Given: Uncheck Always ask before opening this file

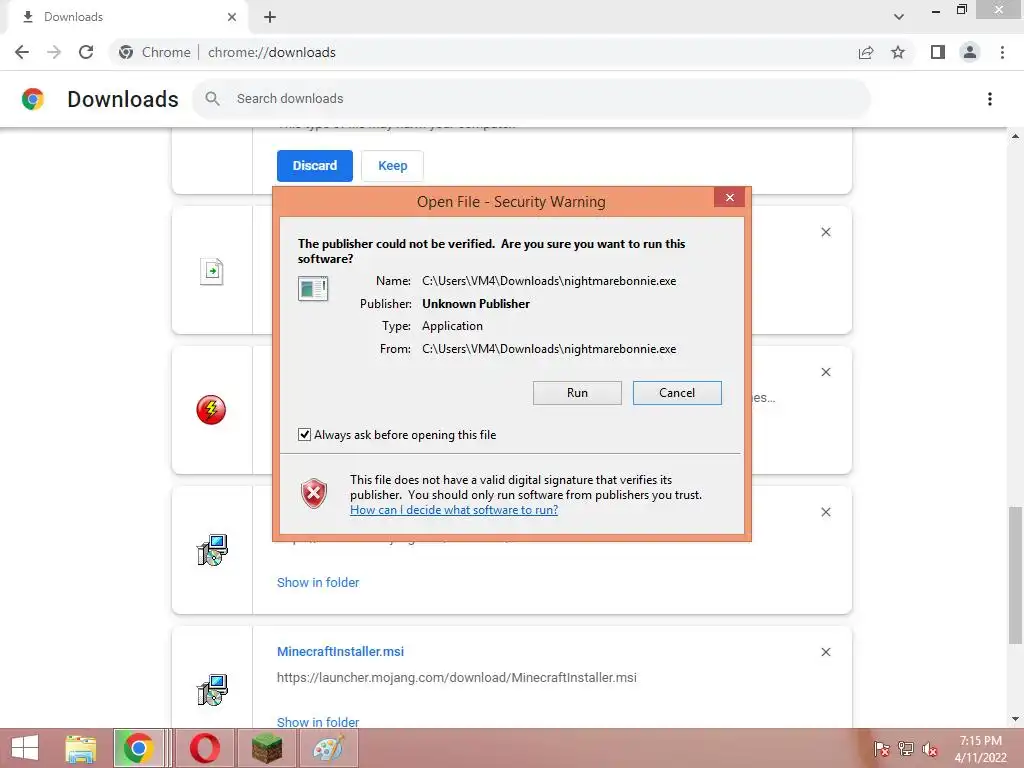Looking at the screenshot, I should [304, 434].
